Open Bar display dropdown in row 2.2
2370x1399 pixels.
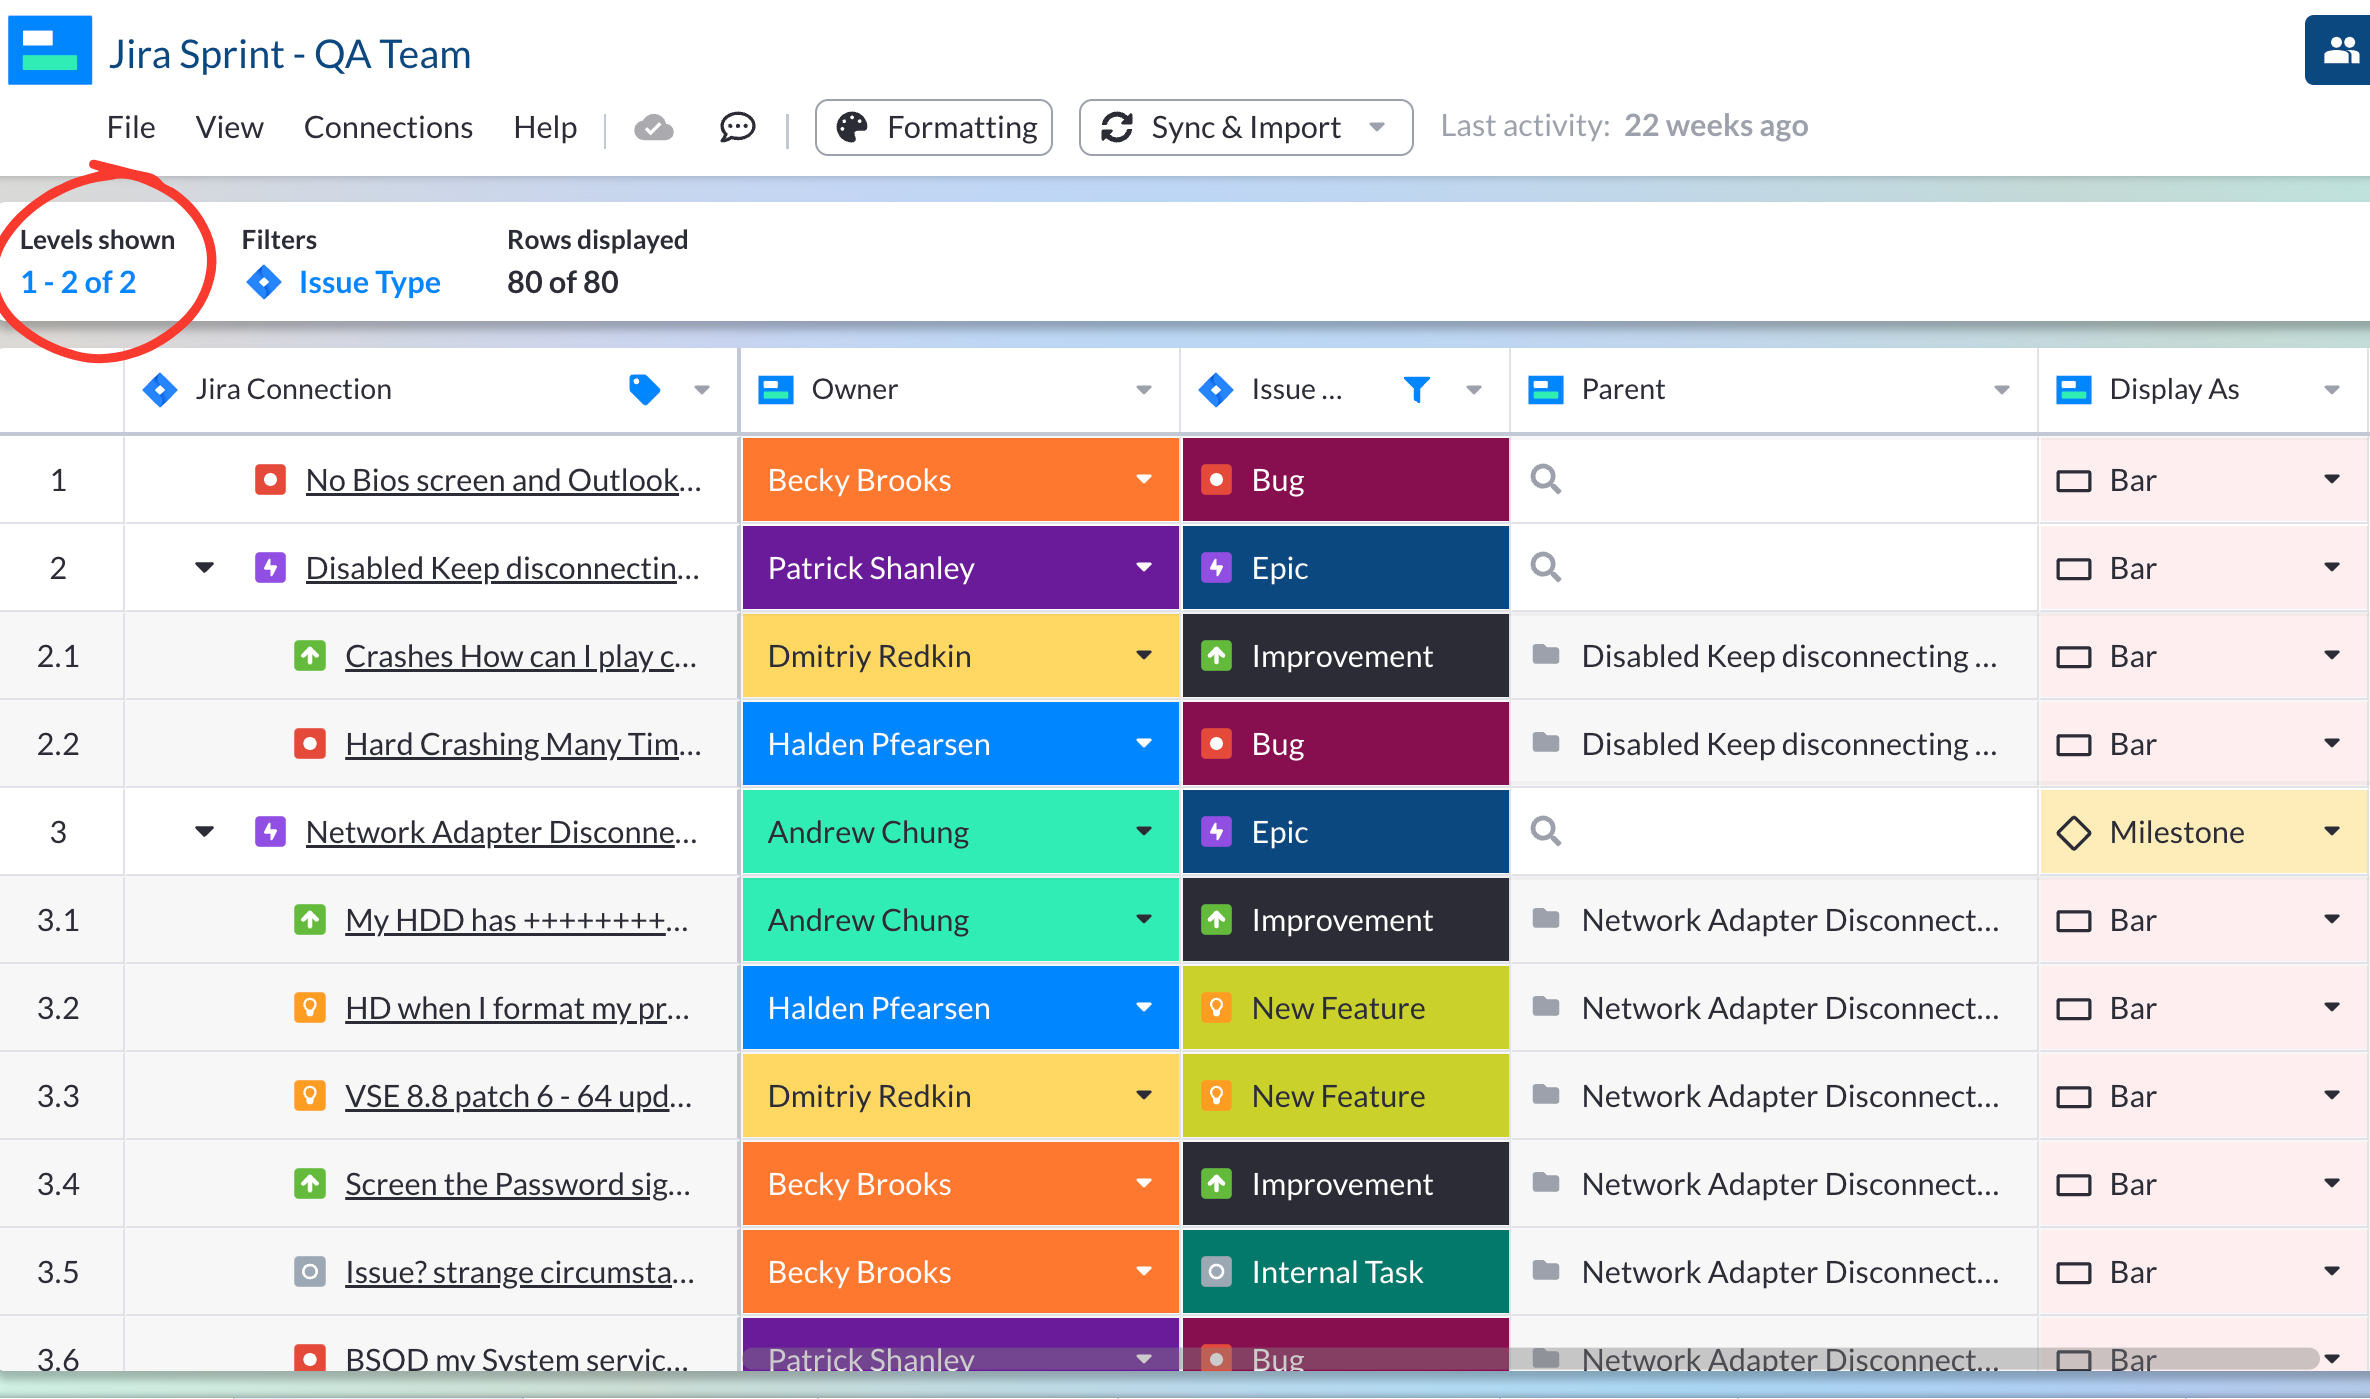pyautogui.click(x=2332, y=744)
